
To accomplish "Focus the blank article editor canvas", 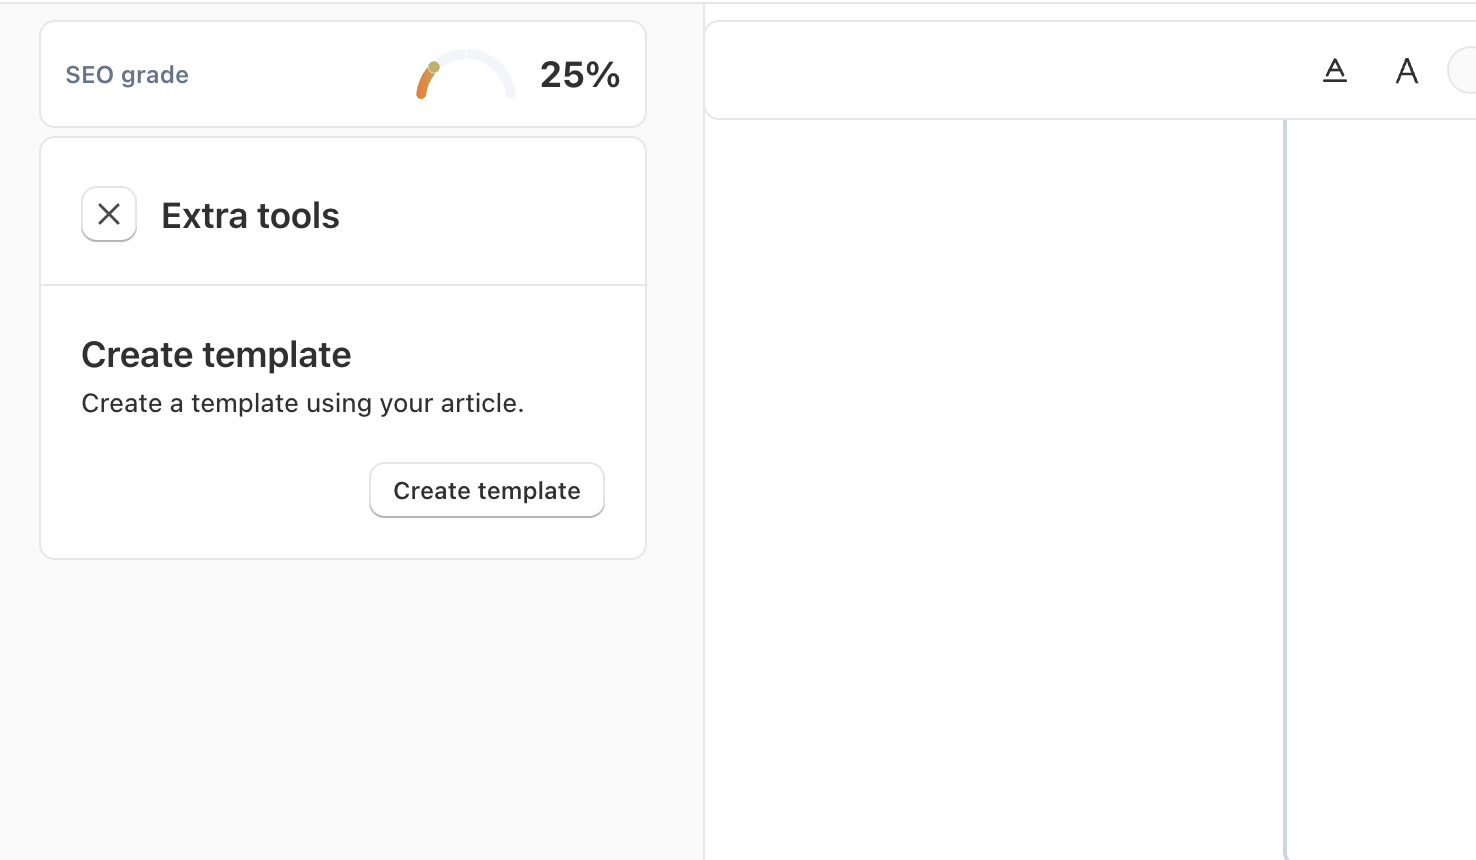I will pos(994,480).
